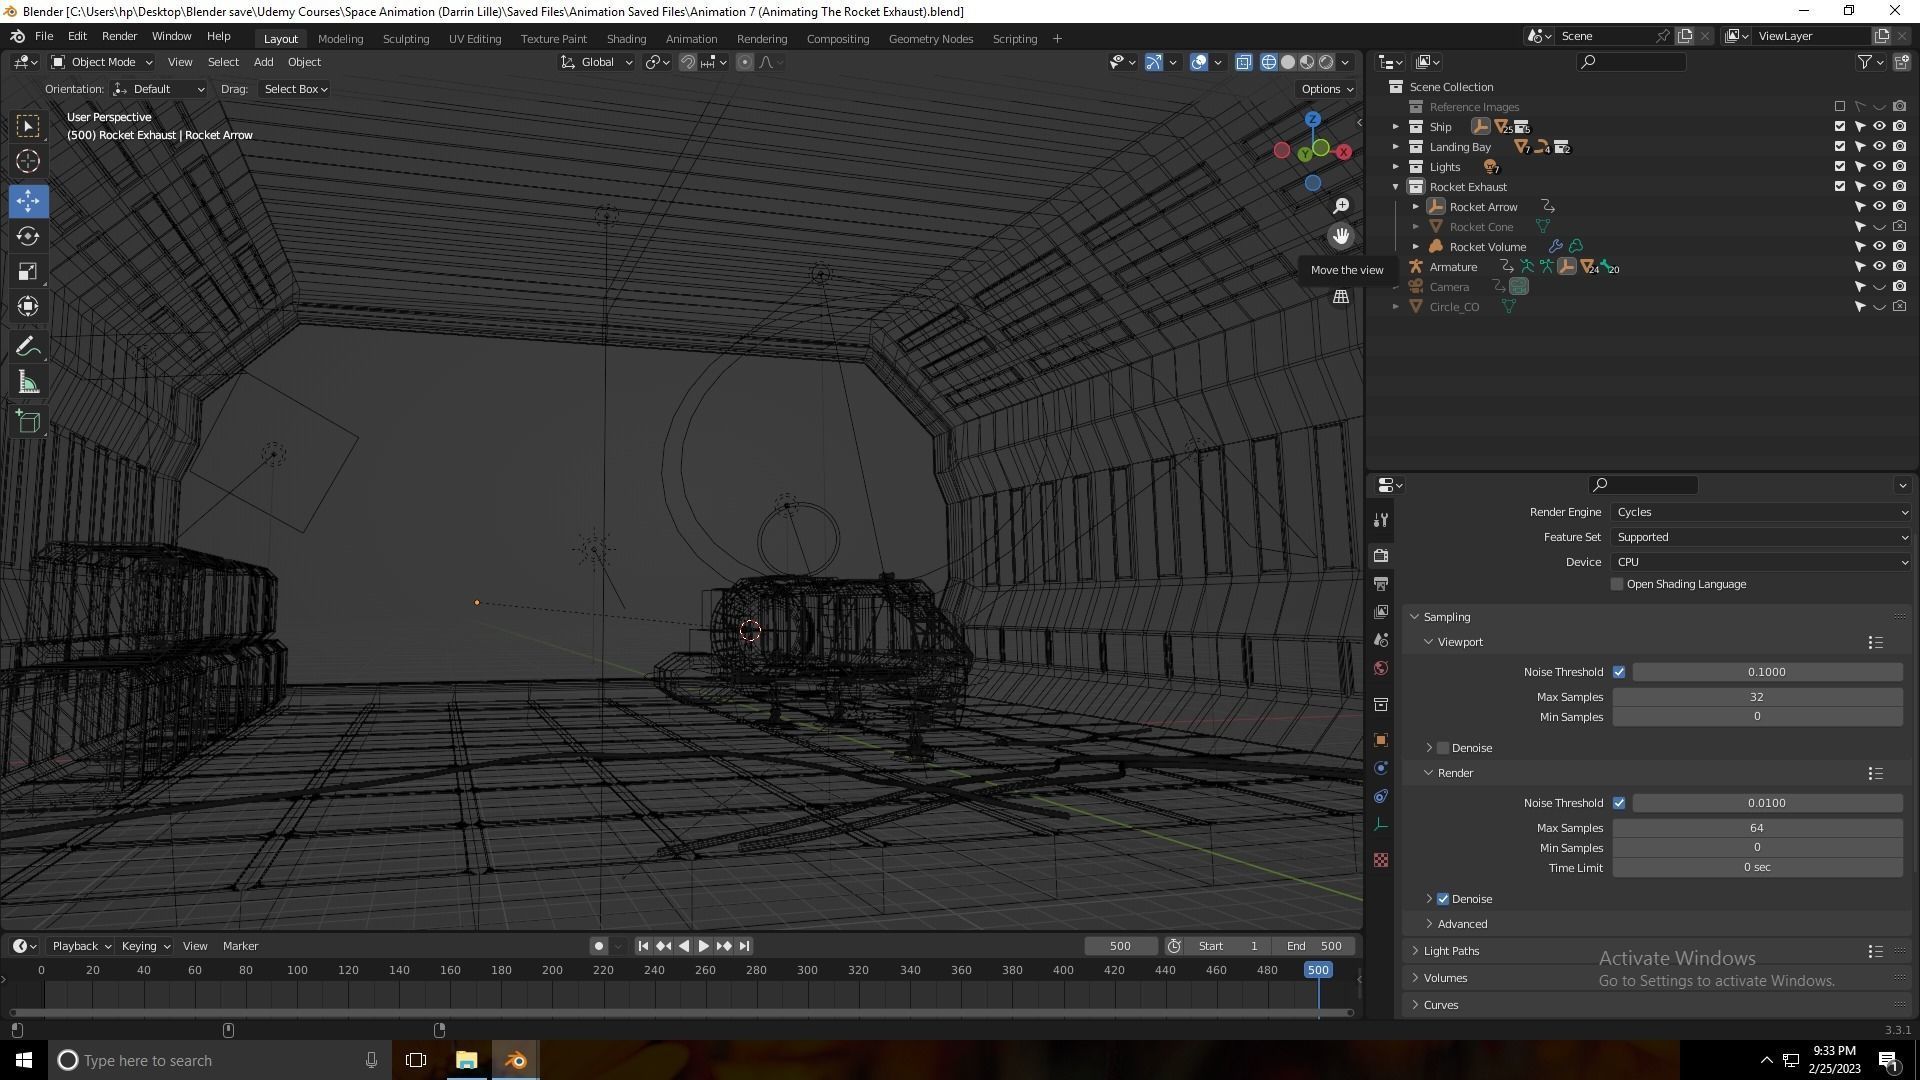Viewport: 1920px width, 1080px height.
Task: Open the World properties tab
Action: point(1381,668)
